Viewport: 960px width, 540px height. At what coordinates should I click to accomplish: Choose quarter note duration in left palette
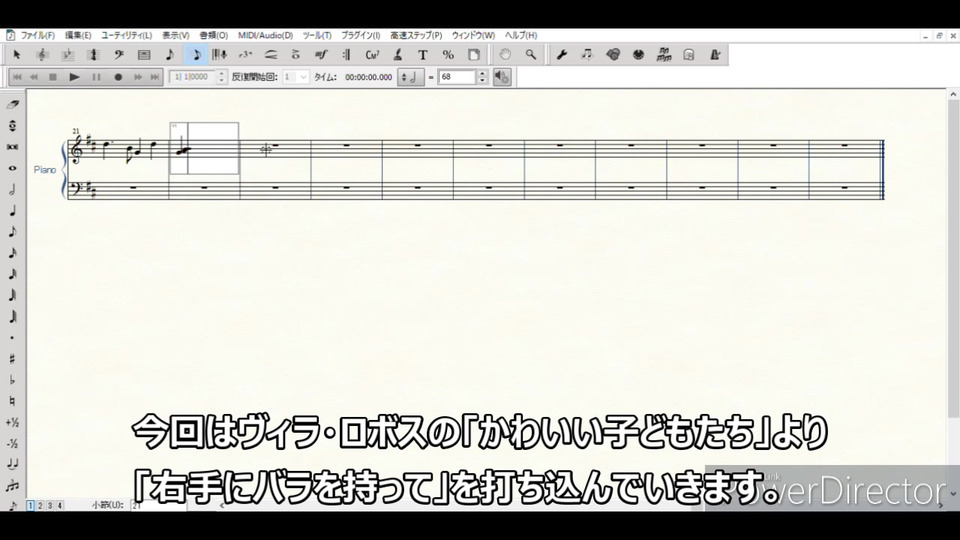(x=12, y=211)
